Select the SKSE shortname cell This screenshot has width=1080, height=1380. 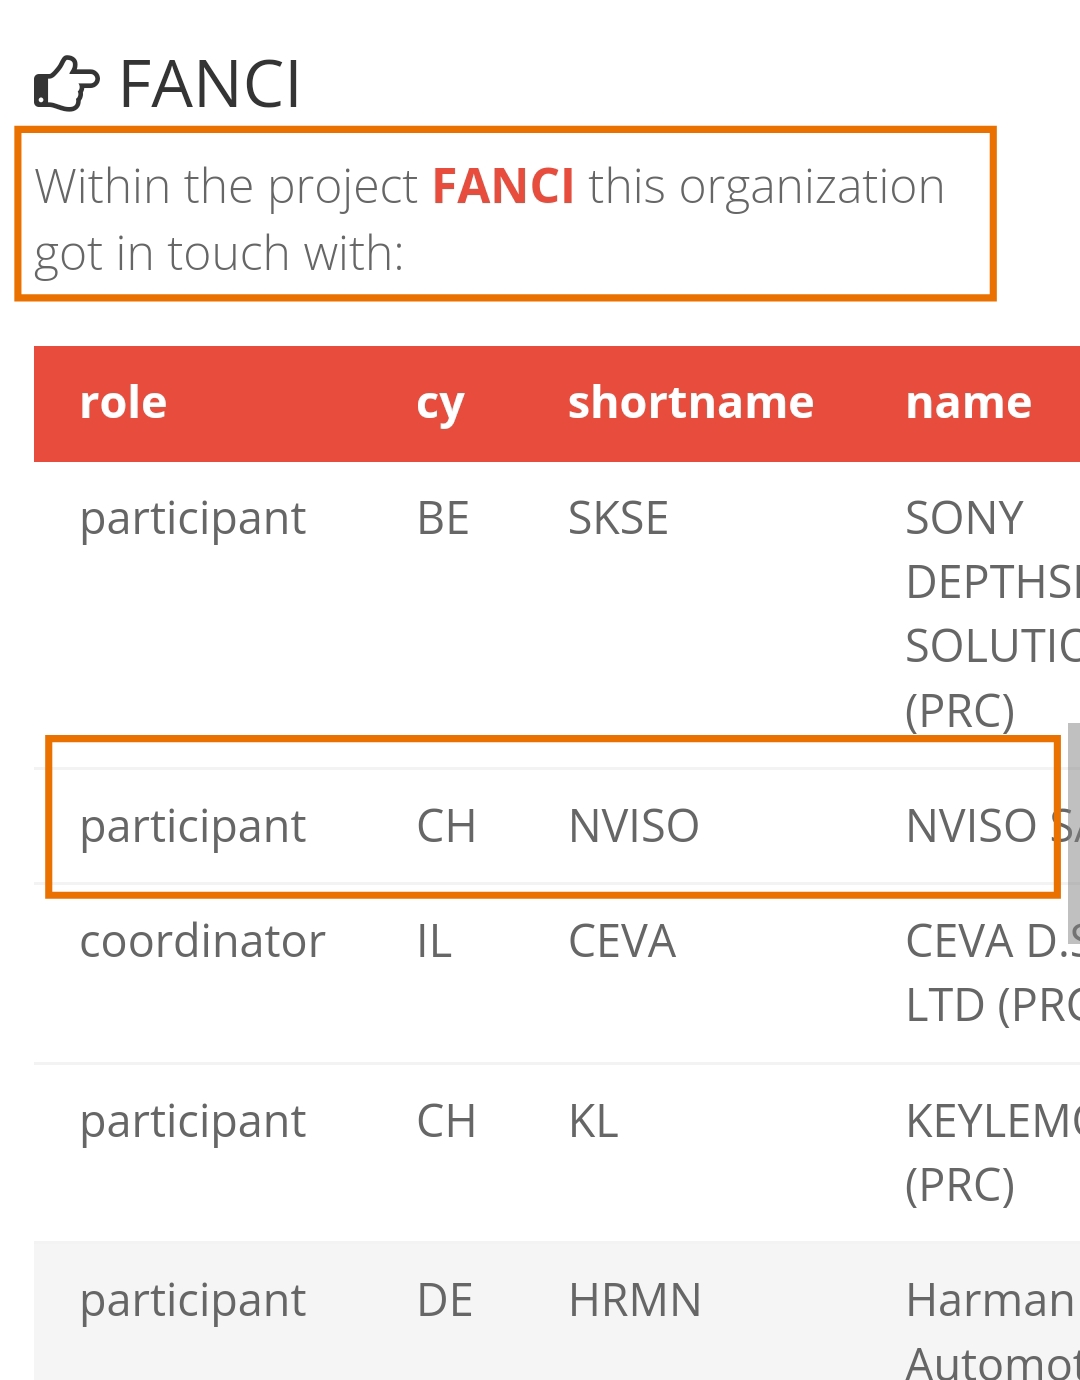coord(618,519)
